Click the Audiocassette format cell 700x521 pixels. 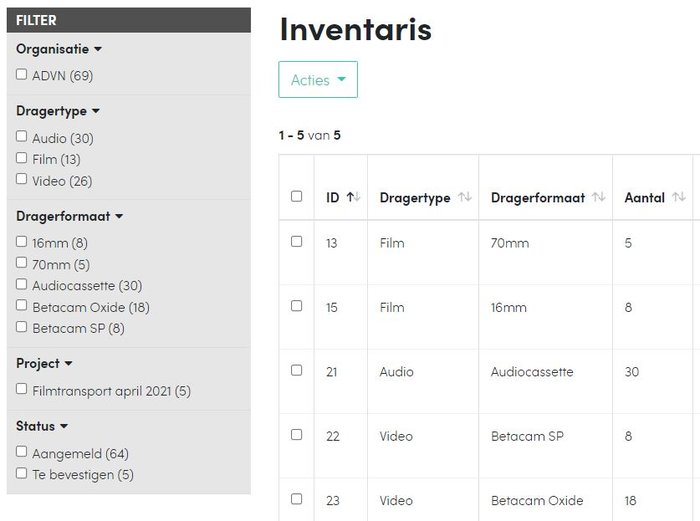[x=532, y=372]
